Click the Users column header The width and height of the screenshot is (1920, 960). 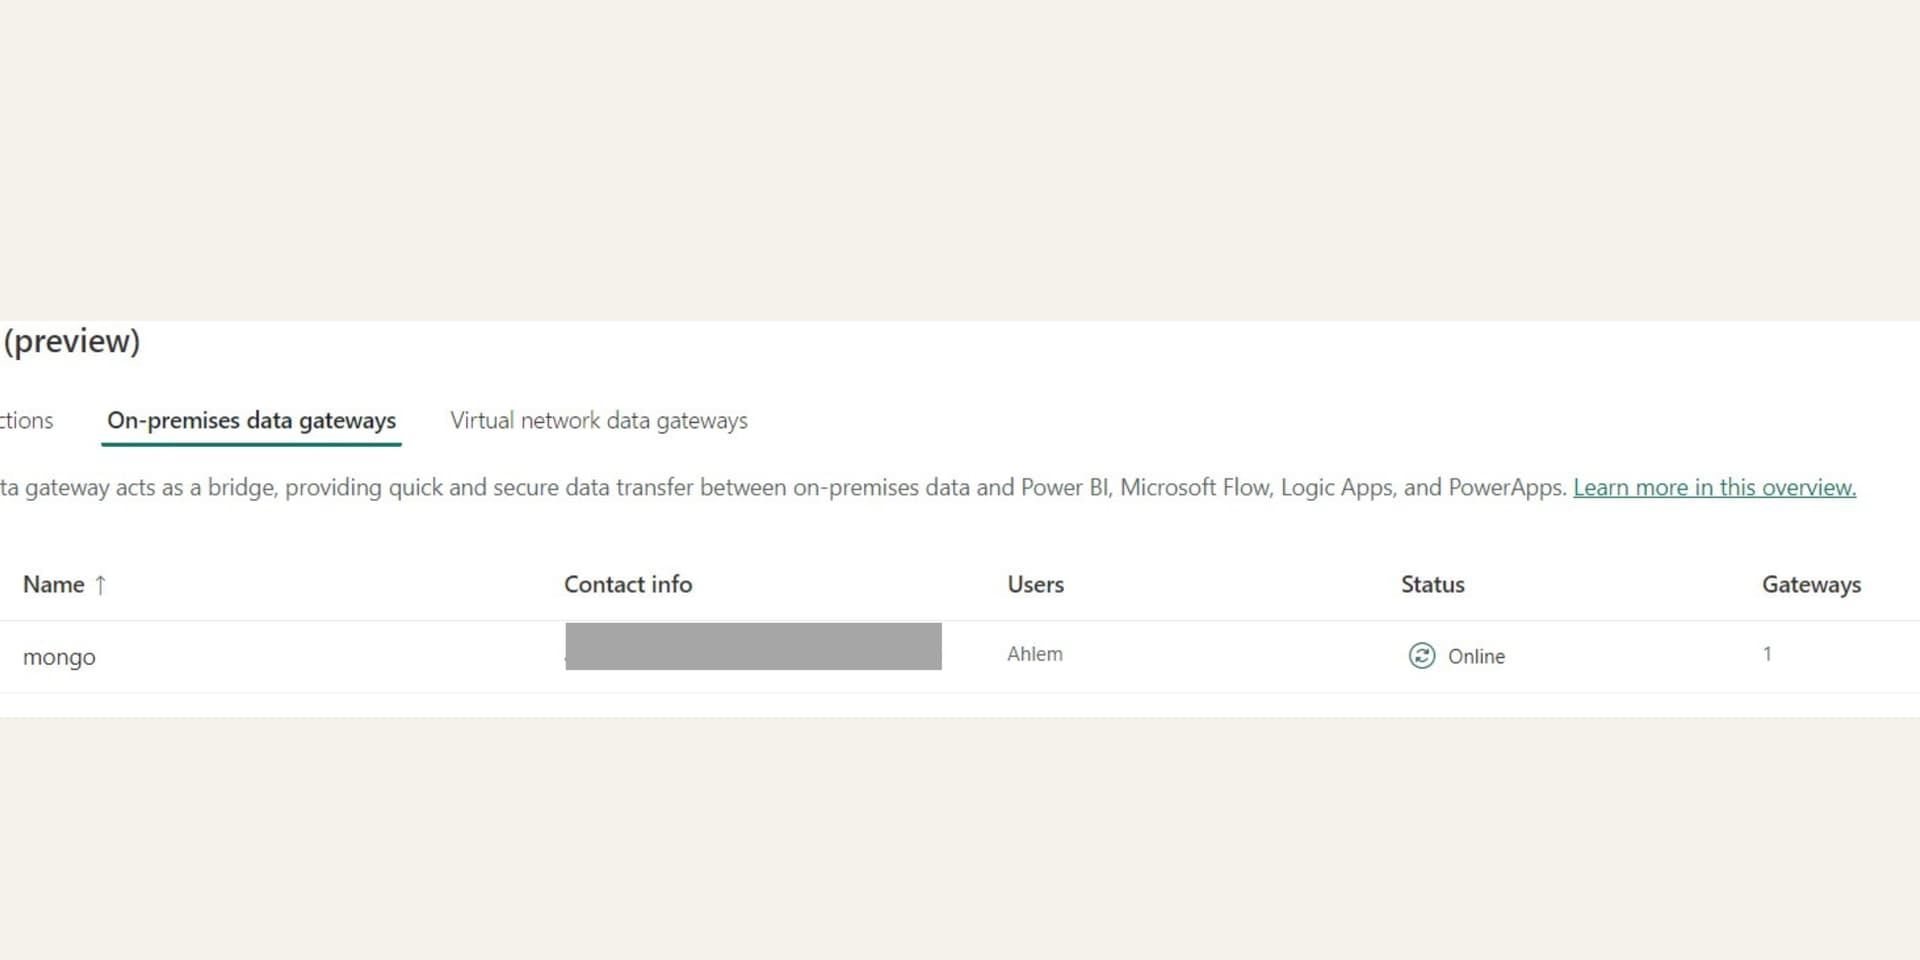click(x=1035, y=585)
